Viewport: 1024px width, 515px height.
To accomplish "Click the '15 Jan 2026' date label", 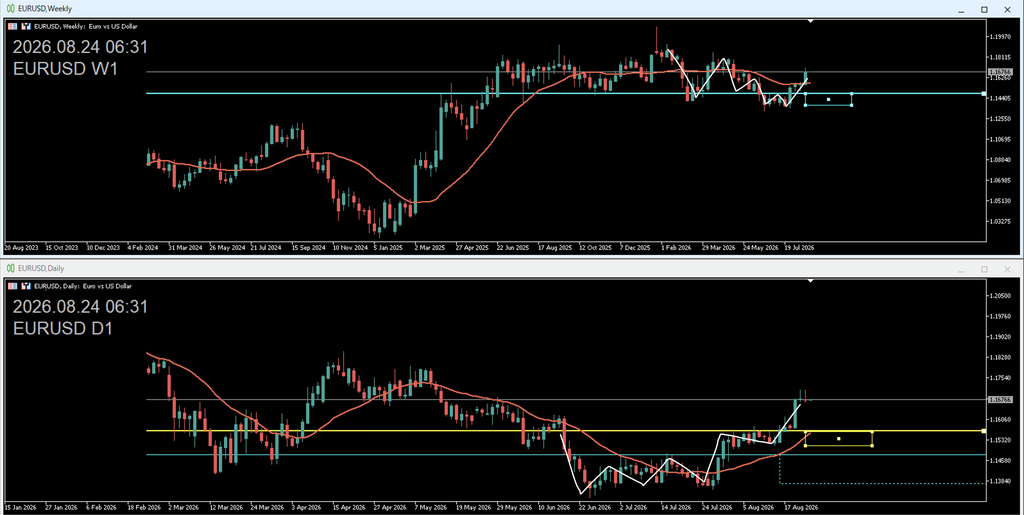I will [x=21, y=507].
